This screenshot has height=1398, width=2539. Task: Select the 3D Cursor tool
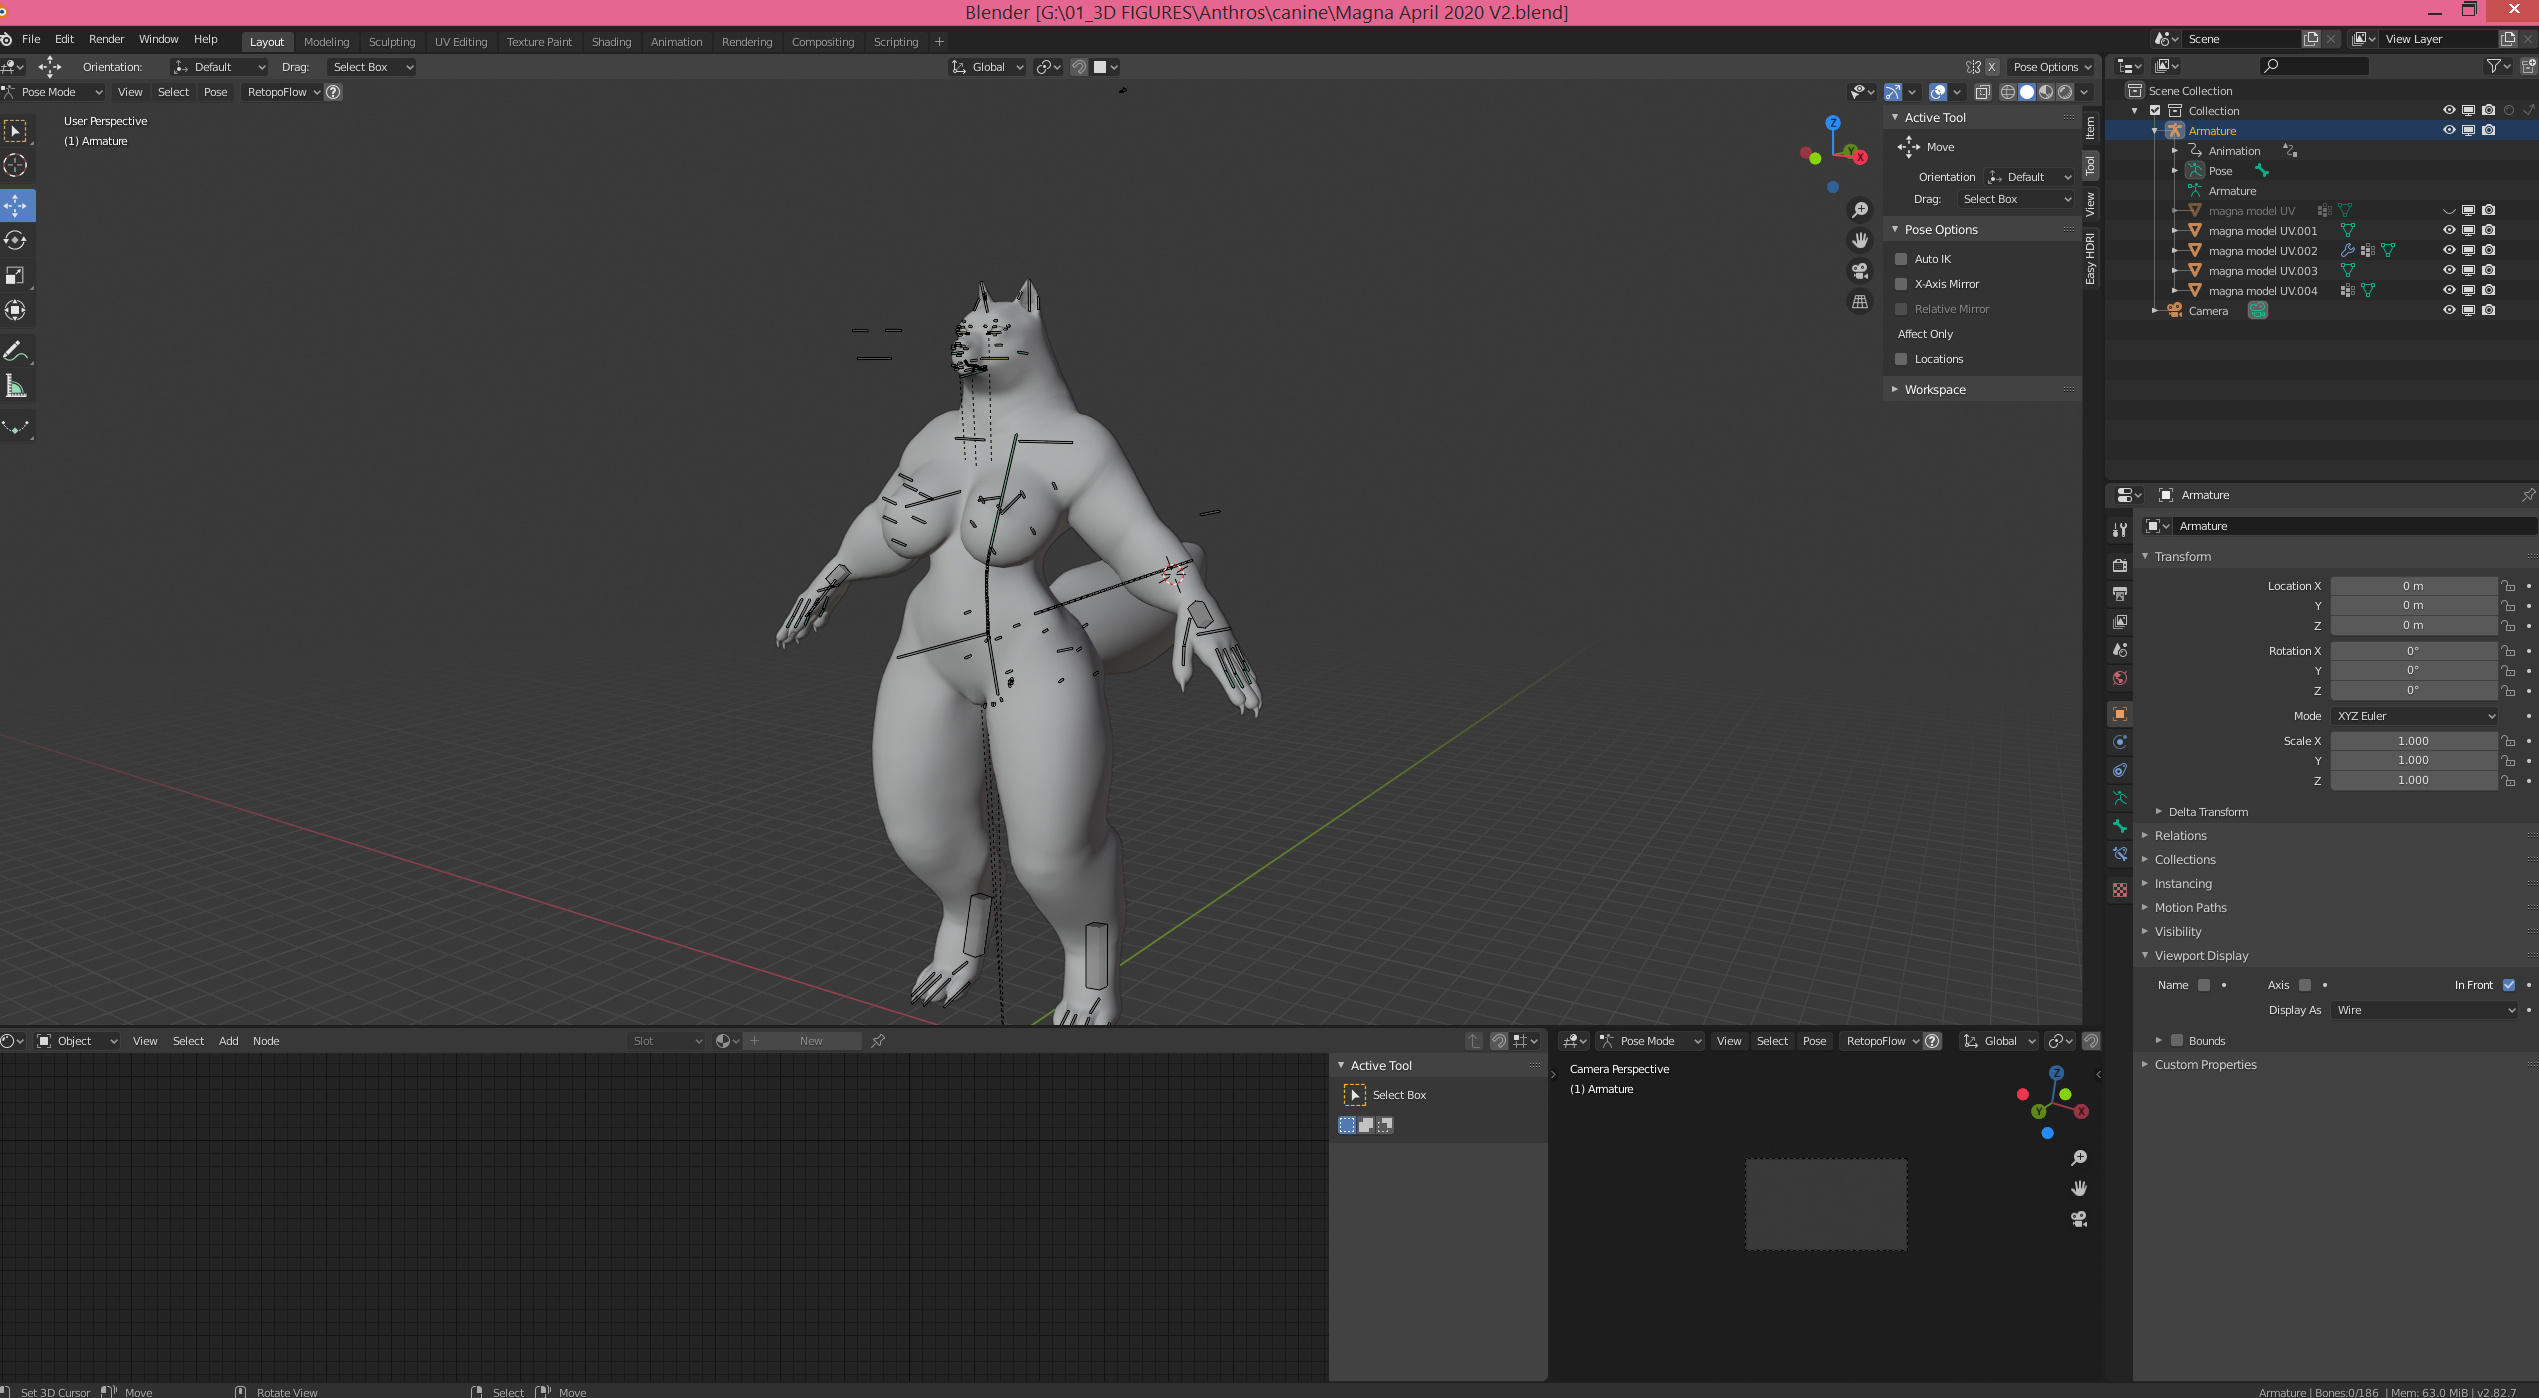coord(15,165)
